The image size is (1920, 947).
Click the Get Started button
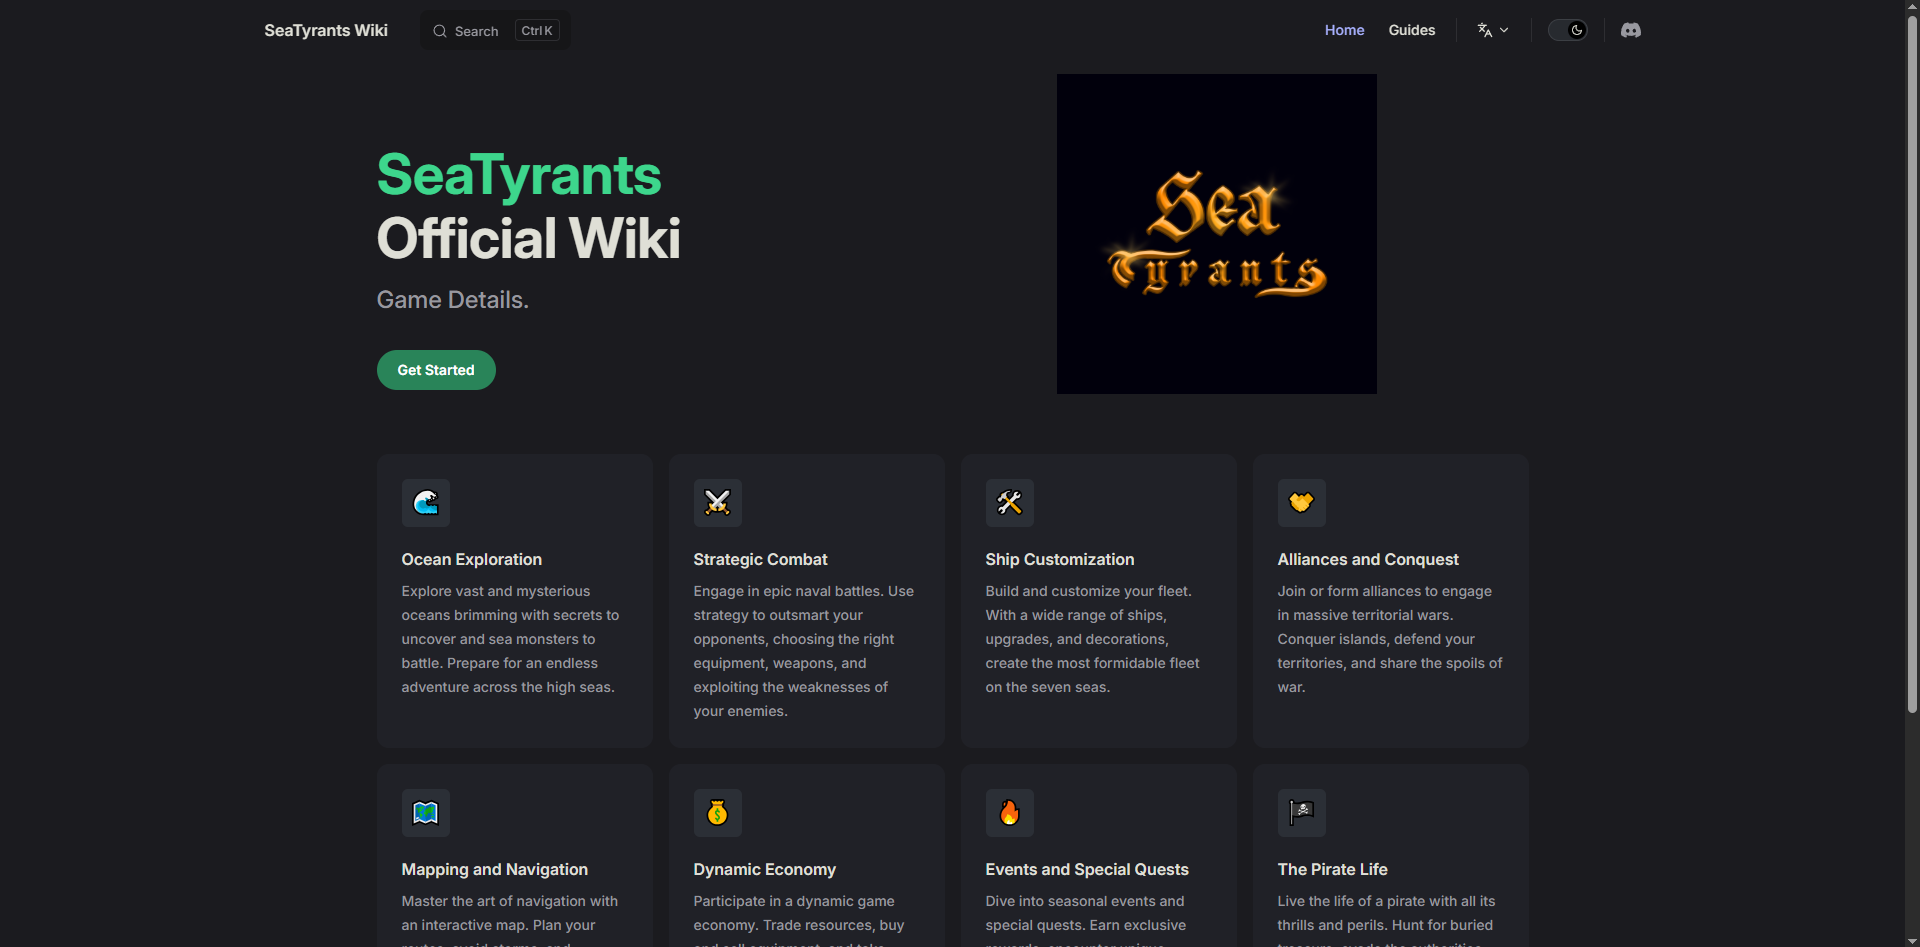coord(436,370)
